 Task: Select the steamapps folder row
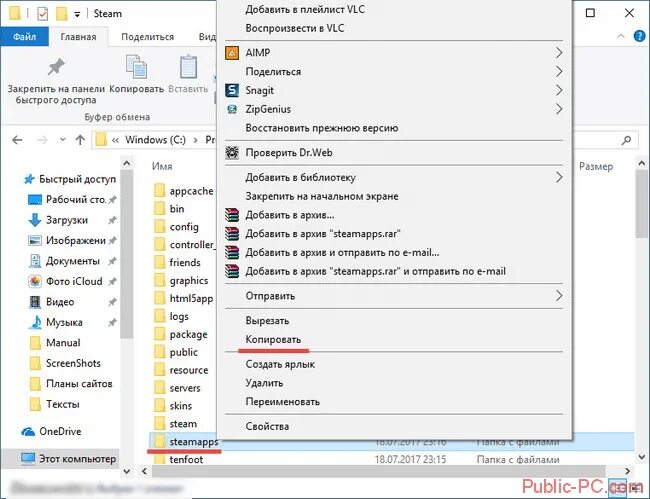pyautogui.click(x=391, y=442)
